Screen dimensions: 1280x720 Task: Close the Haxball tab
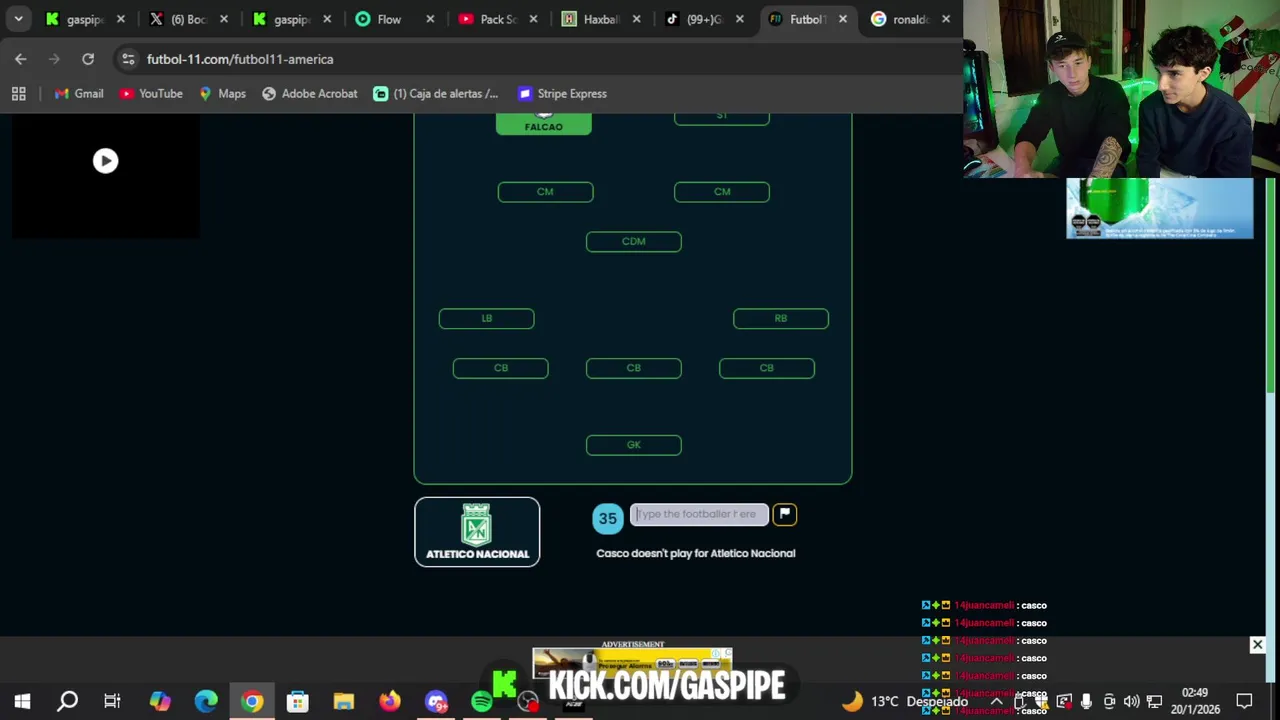636,19
